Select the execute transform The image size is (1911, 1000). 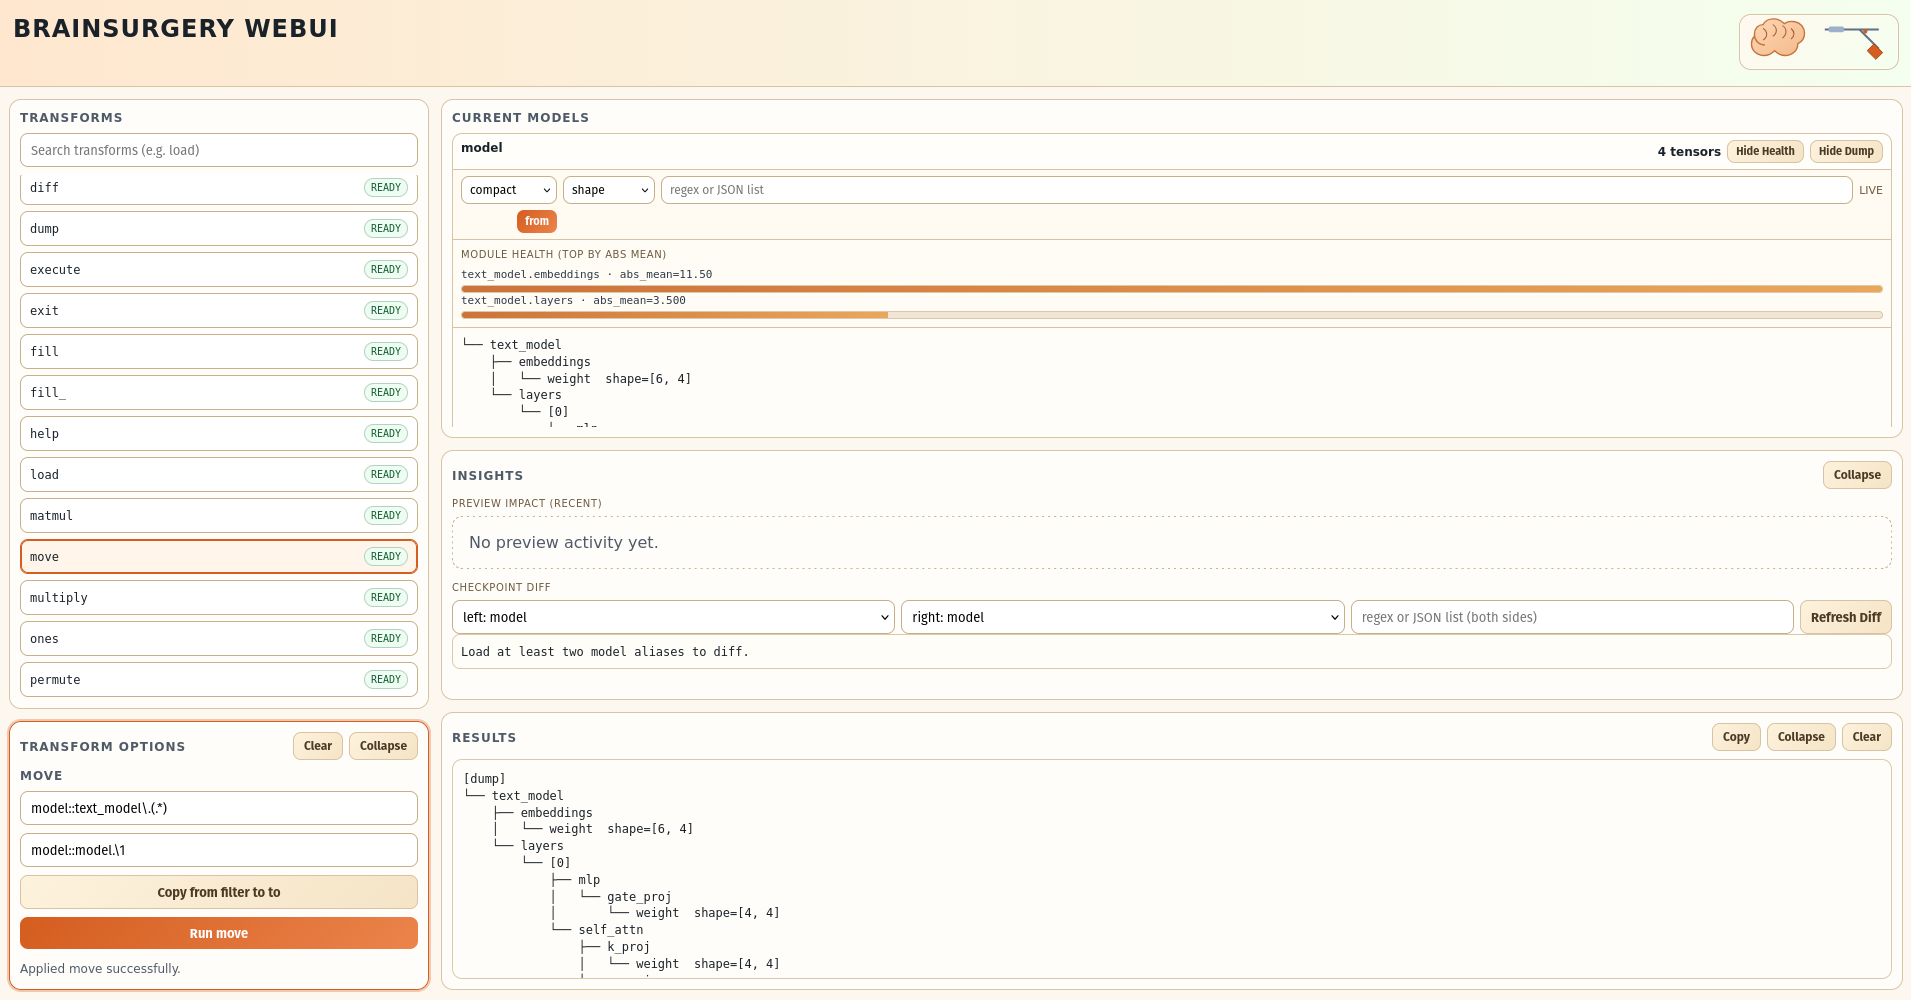point(219,270)
